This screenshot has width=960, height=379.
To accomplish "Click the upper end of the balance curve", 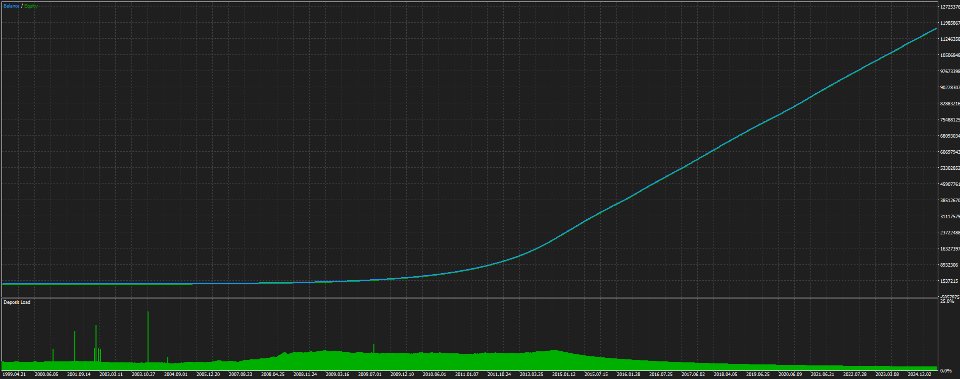I will tap(936, 29).
